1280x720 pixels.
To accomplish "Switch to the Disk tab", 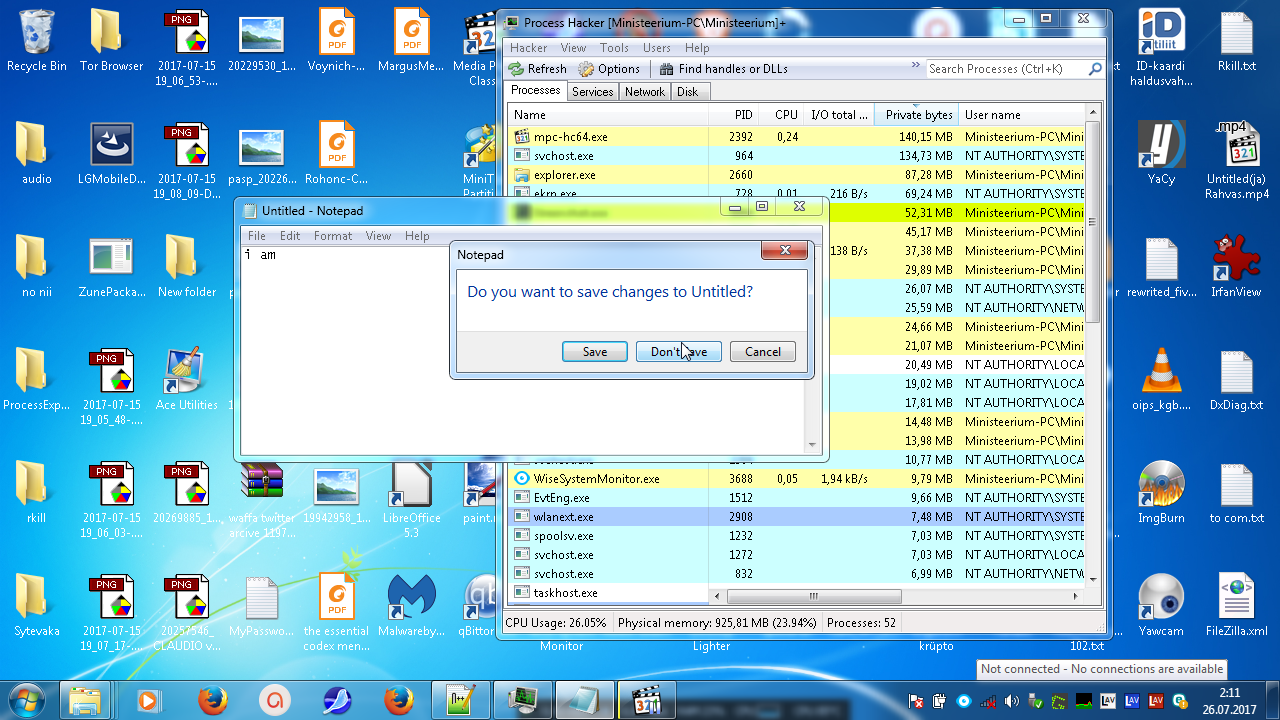I will pos(688,92).
